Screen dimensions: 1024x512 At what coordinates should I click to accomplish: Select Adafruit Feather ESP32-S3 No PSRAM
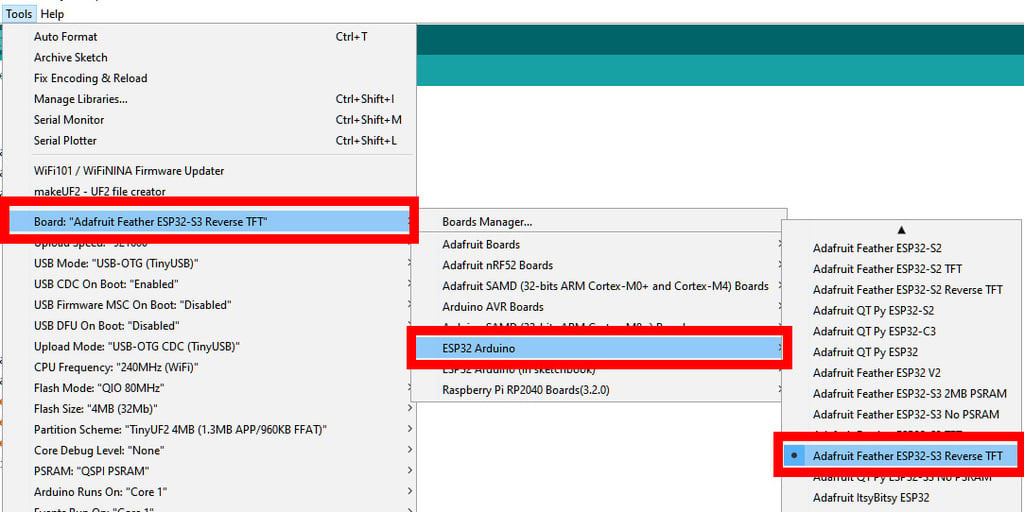pos(901,415)
